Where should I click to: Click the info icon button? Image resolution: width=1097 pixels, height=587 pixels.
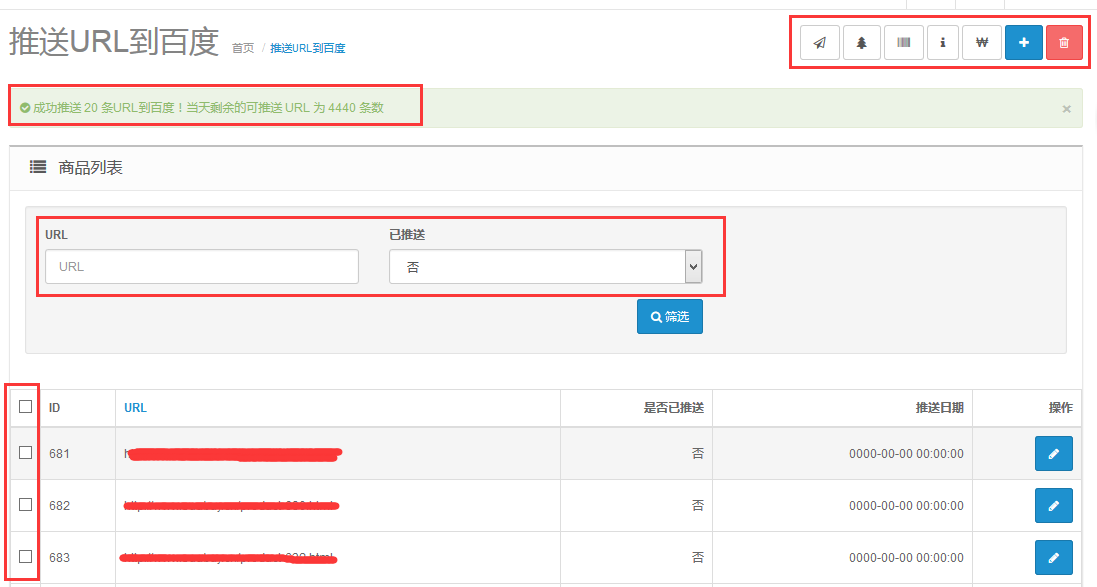942,43
